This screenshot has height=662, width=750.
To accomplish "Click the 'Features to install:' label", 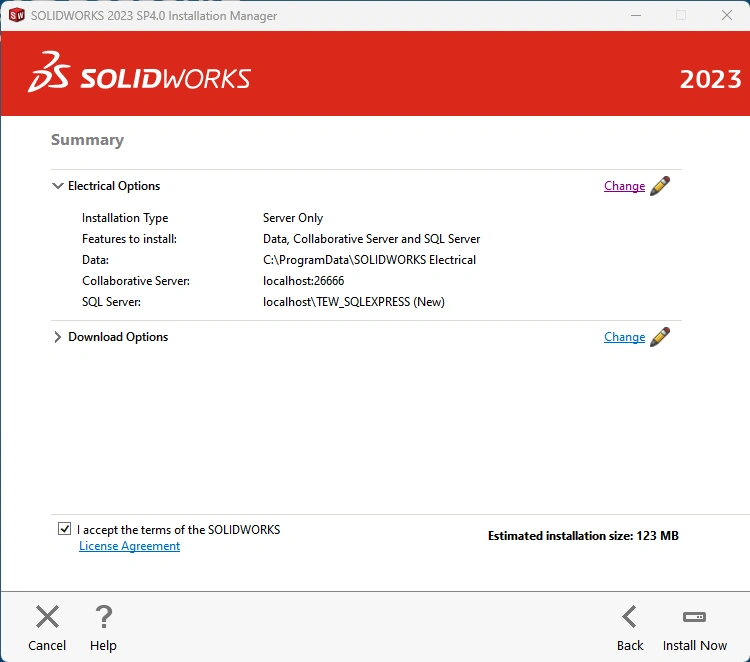I will tap(129, 239).
